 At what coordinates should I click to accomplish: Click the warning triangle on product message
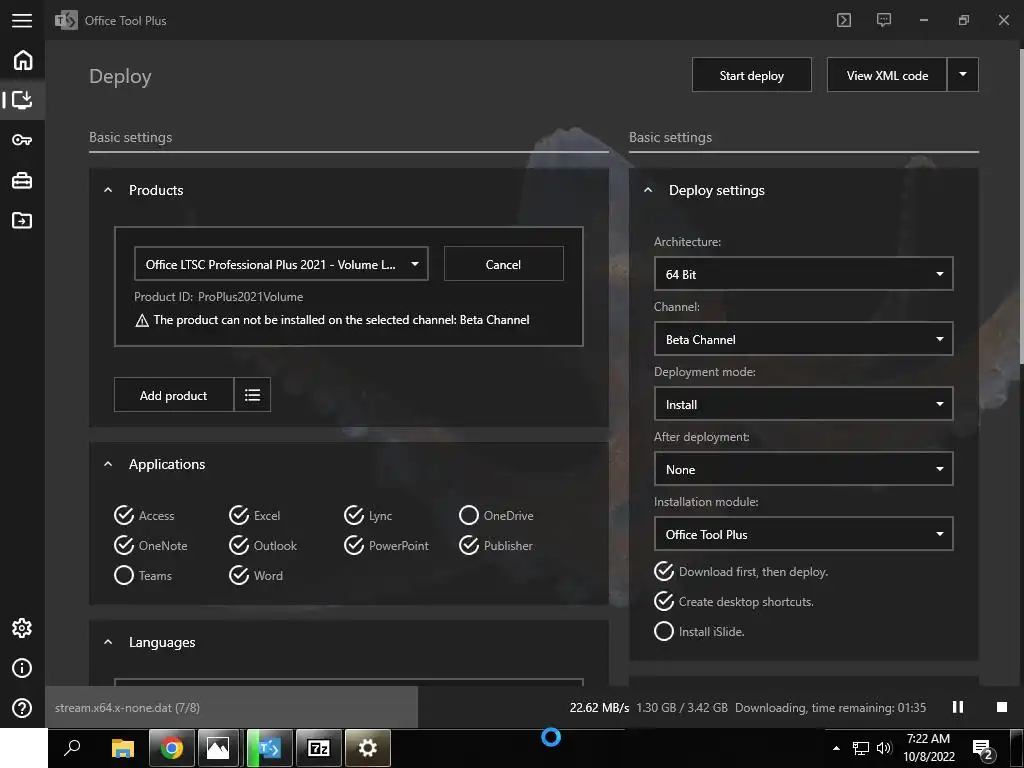(142, 321)
